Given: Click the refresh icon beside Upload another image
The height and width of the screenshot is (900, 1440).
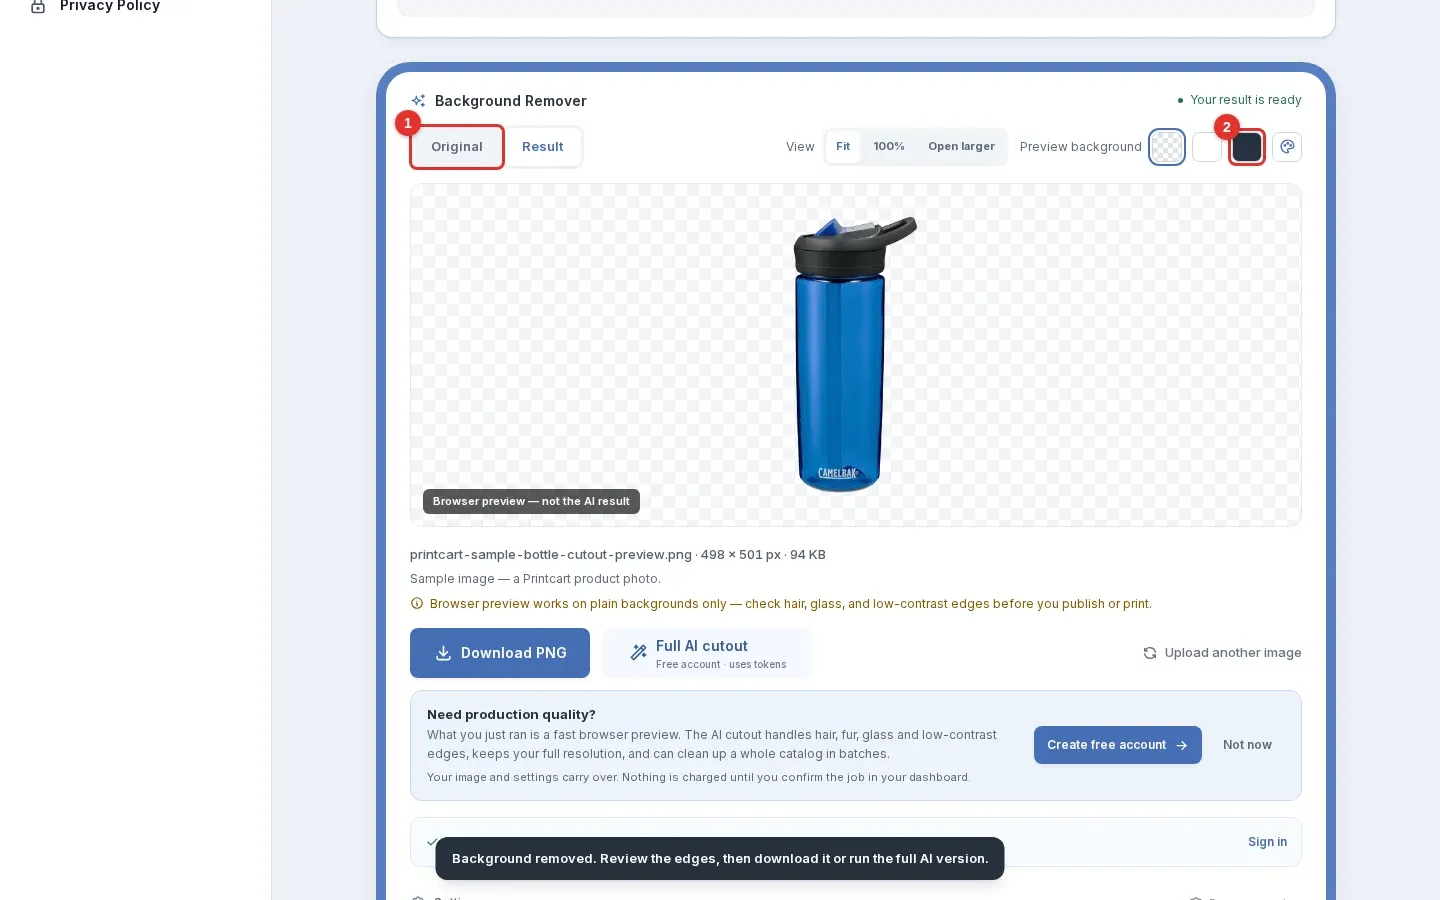Looking at the screenshot, I should 1150,653.
